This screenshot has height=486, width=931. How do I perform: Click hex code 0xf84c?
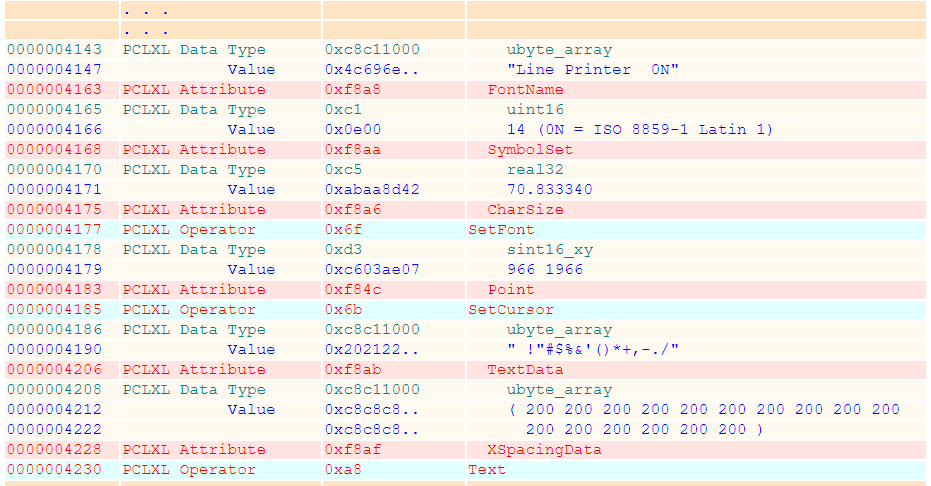353,290
